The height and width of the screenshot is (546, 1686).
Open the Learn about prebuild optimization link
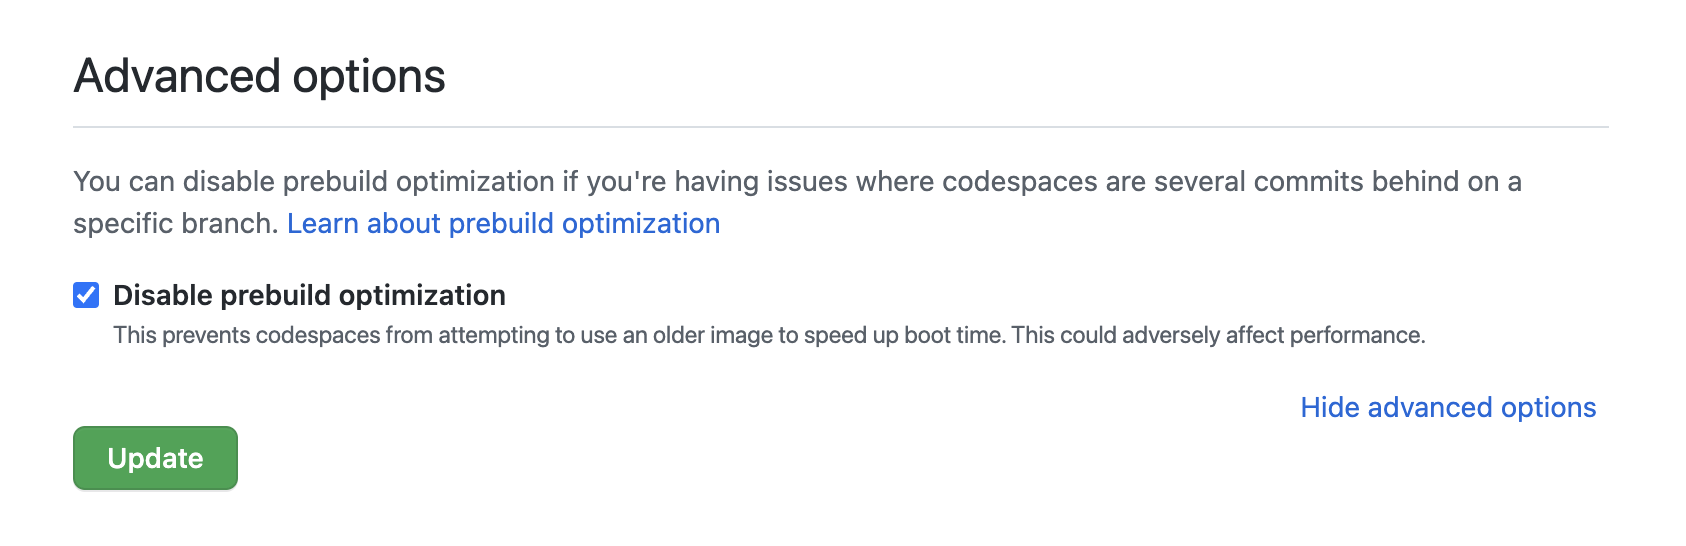(x=503, y=223)
